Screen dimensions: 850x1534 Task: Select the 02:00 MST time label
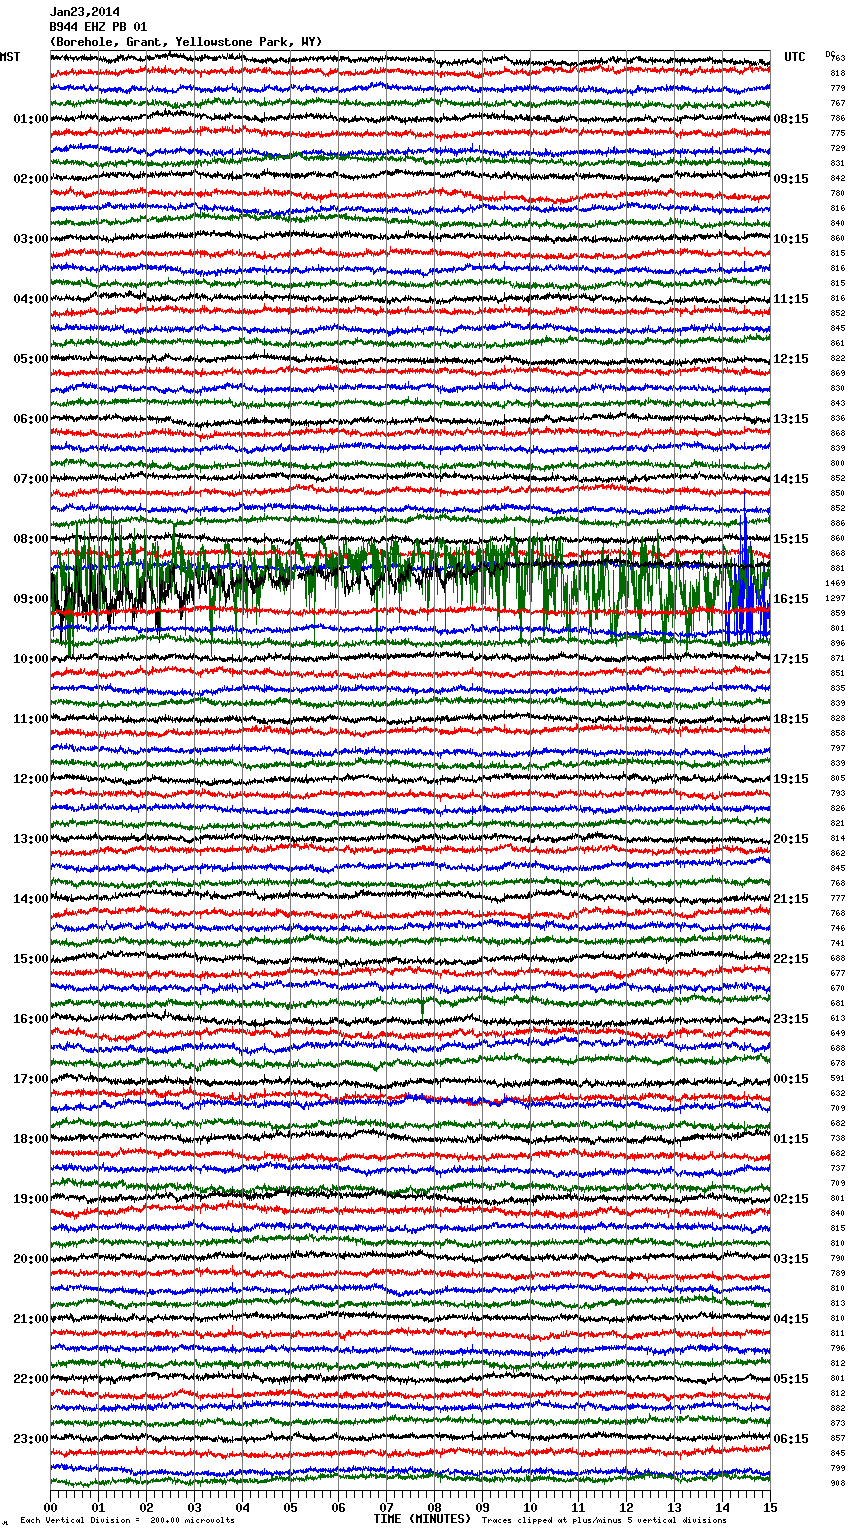(31, 179)
